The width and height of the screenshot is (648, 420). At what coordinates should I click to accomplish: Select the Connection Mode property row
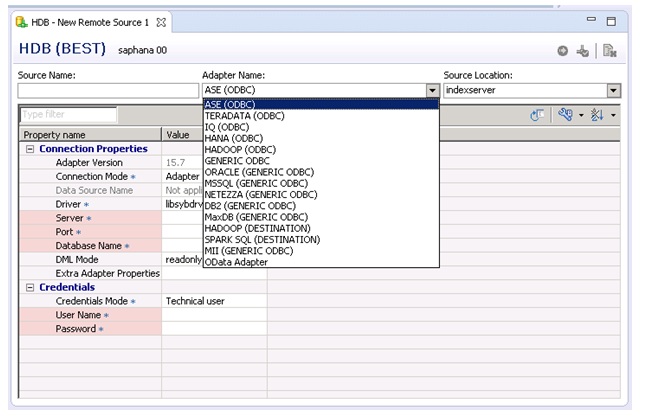pyautogui.click(x=90, y=177)
